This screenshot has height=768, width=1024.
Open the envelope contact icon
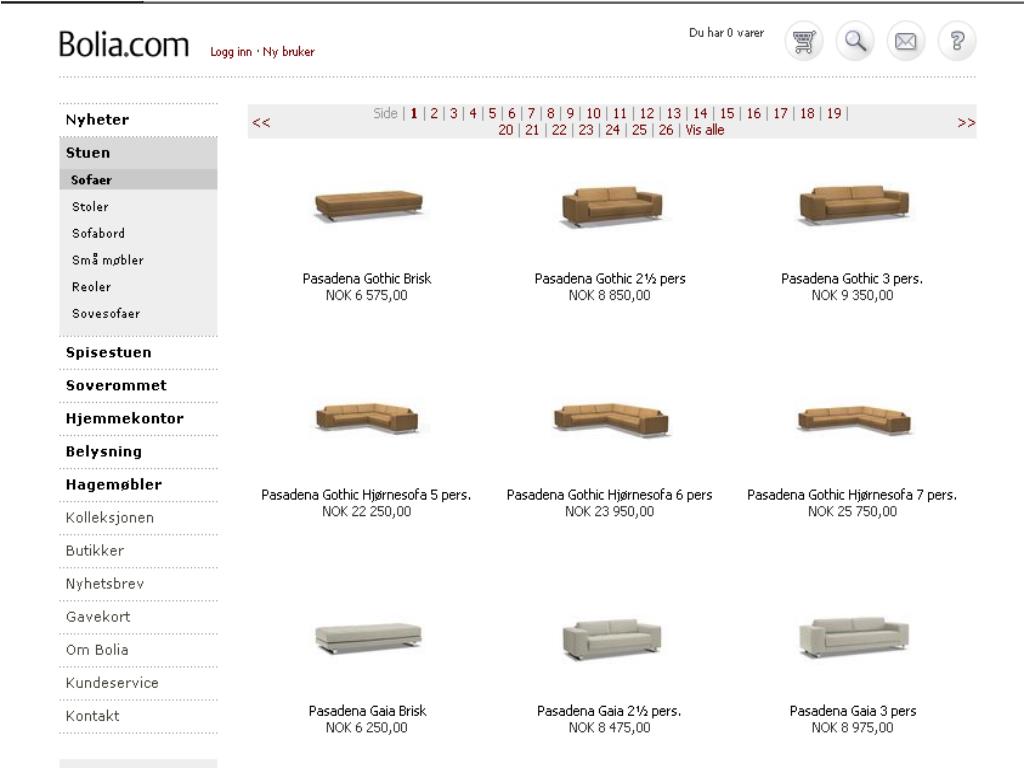(x=906, y=41)
